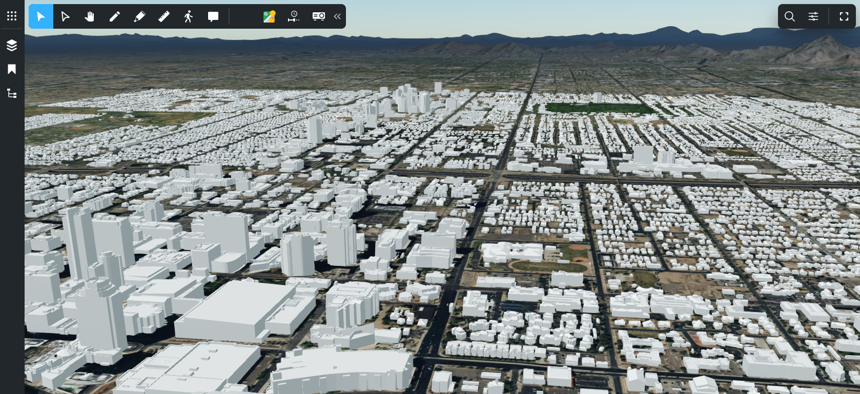Select the filled arrow selection tool
This screenshot has width=860, height=394.
point(41,16)
